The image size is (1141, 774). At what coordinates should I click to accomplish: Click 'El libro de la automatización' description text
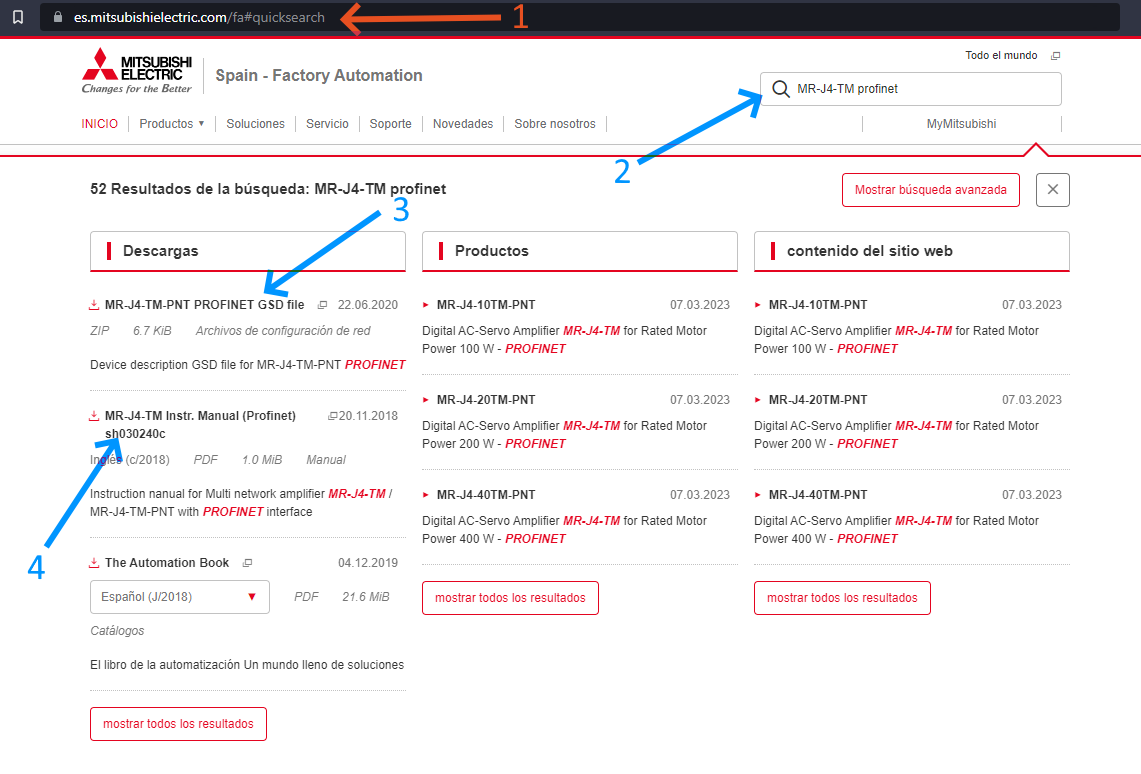pyautogui.click(x=247, y=665)
